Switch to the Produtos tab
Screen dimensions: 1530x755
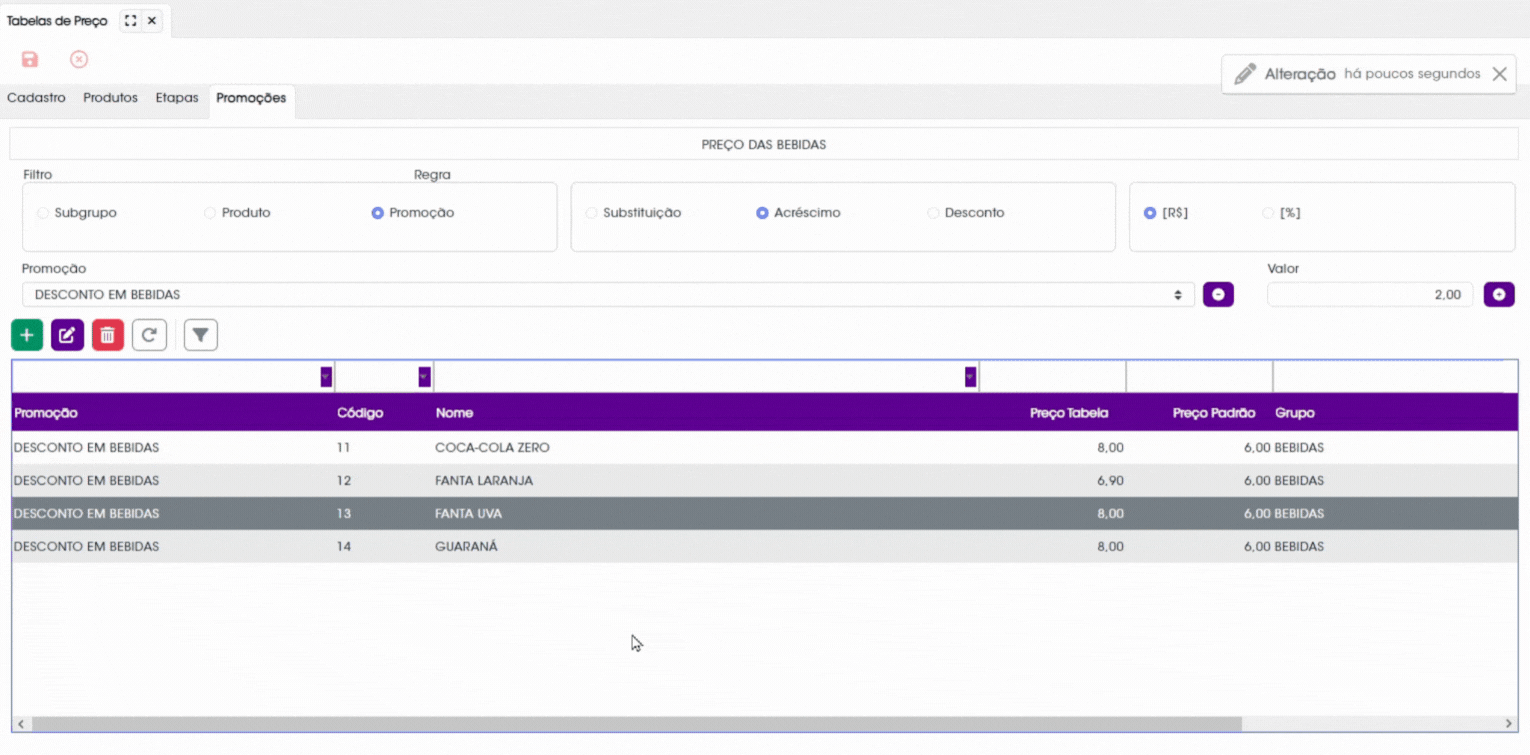pos(110,98)
